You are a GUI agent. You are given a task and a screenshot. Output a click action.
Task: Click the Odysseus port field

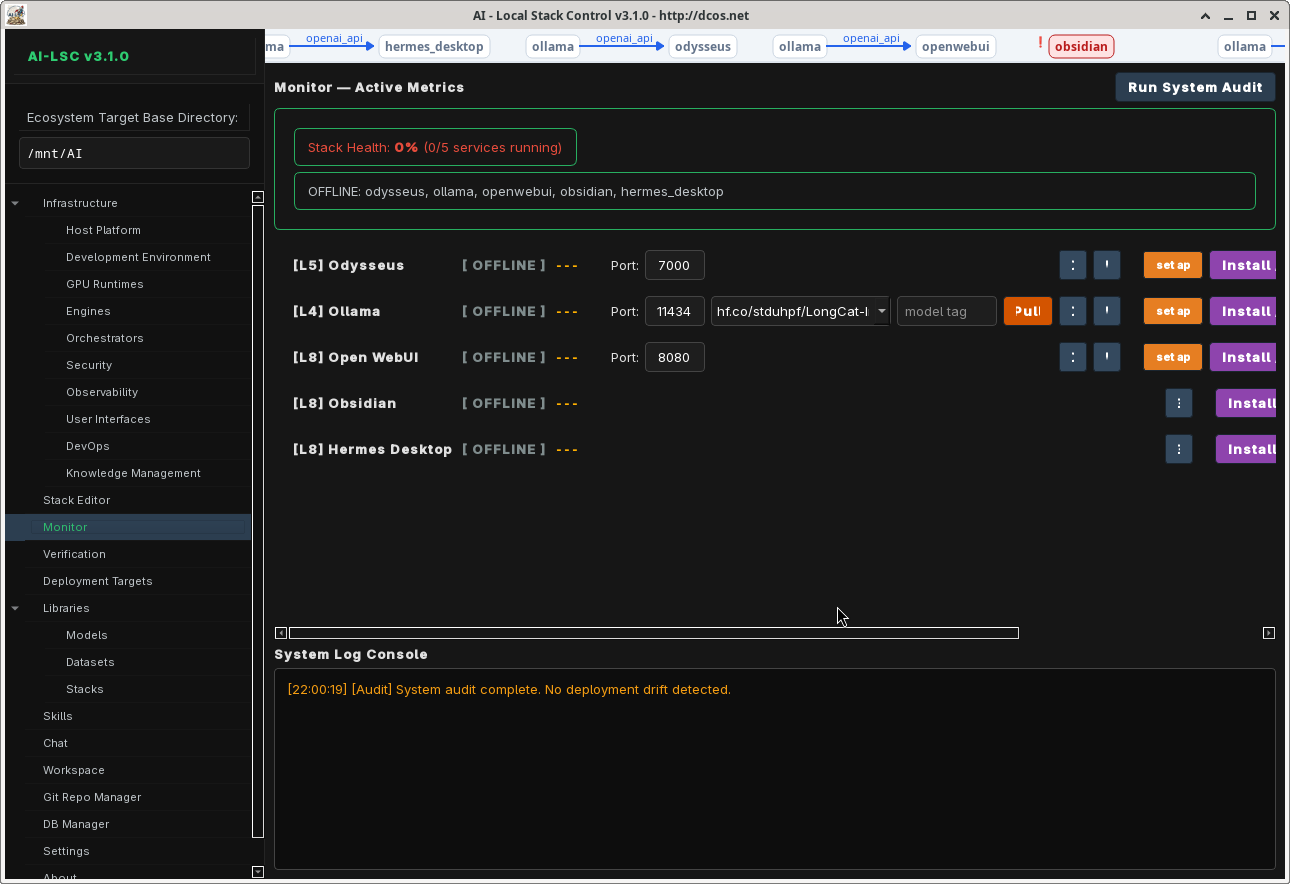click(675, 265)
